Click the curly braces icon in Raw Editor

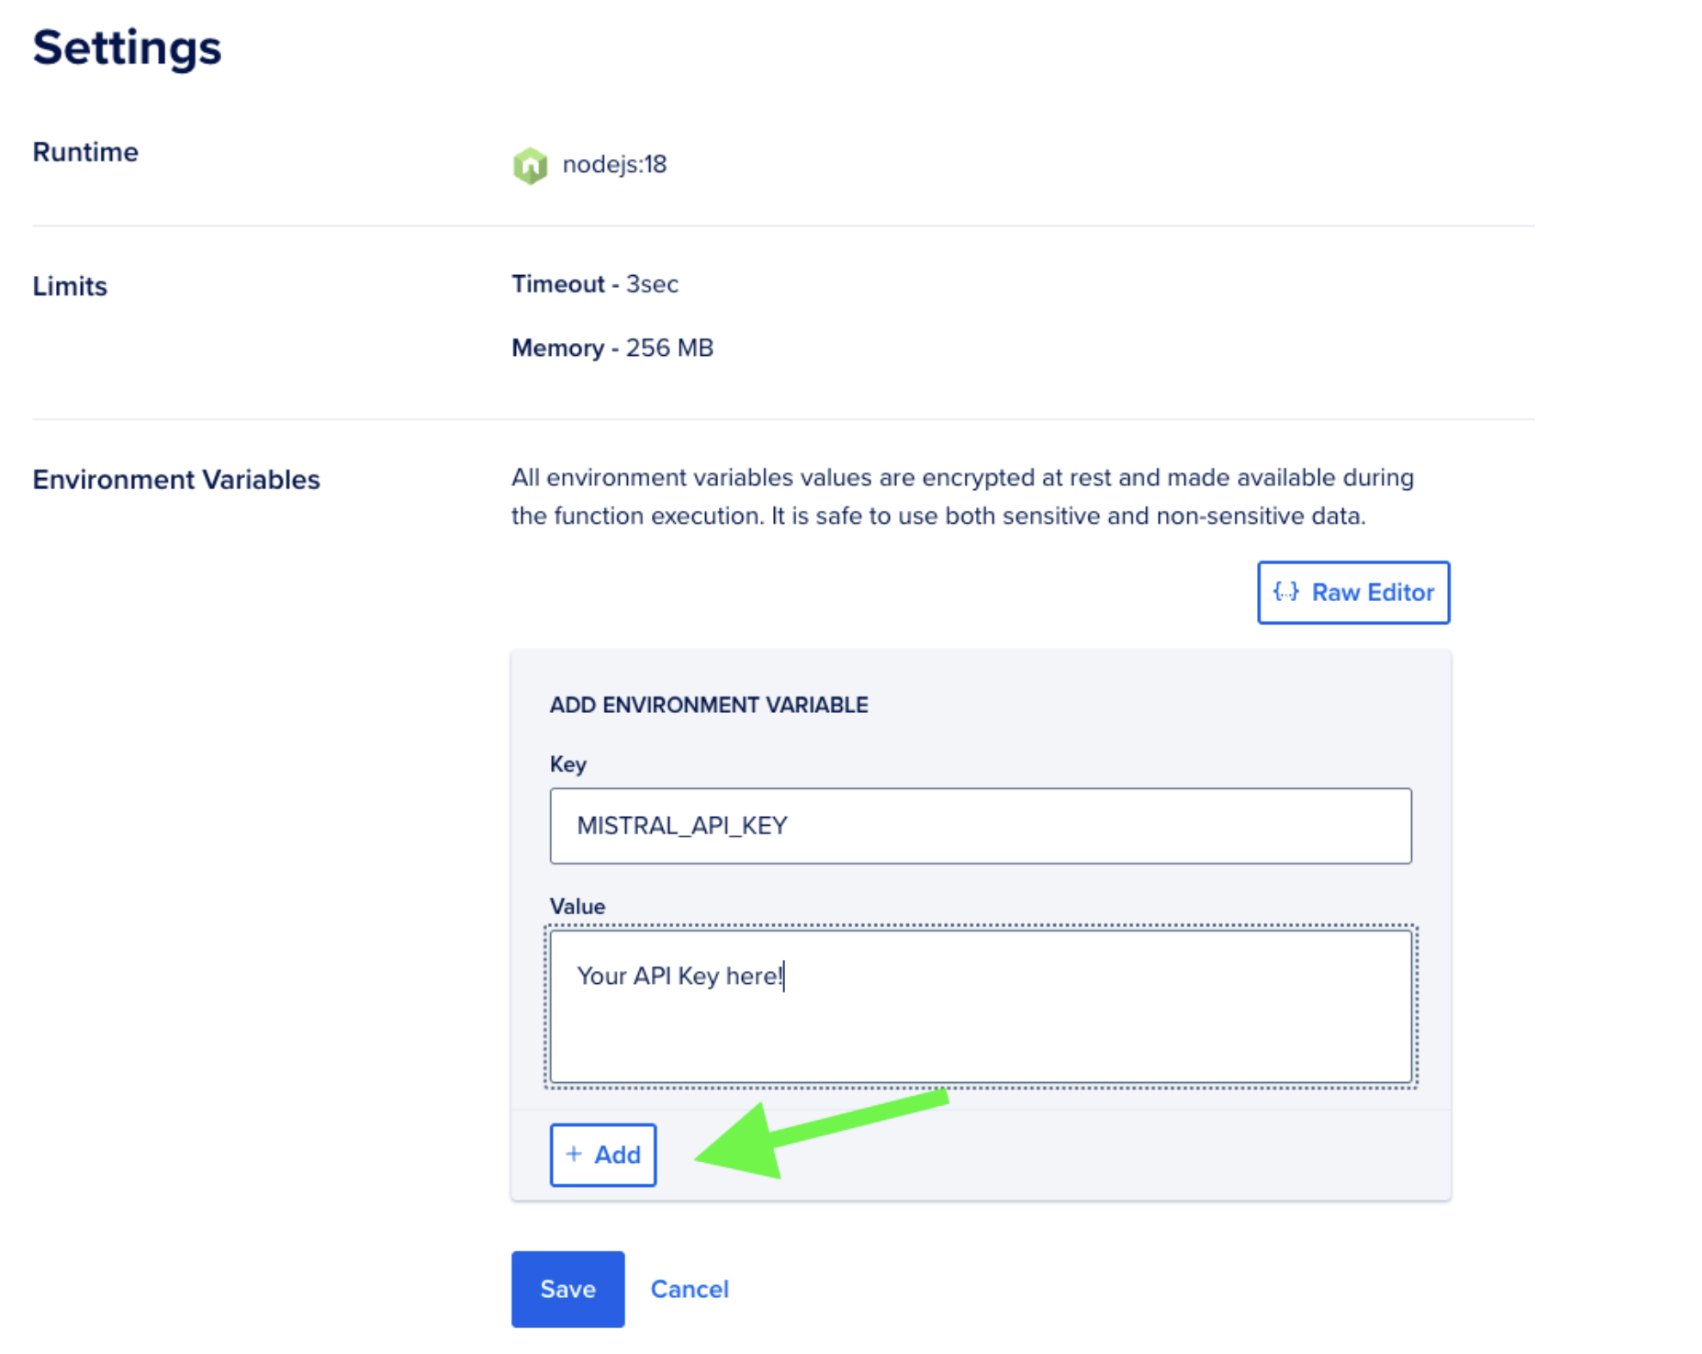tap(1285, 592)
